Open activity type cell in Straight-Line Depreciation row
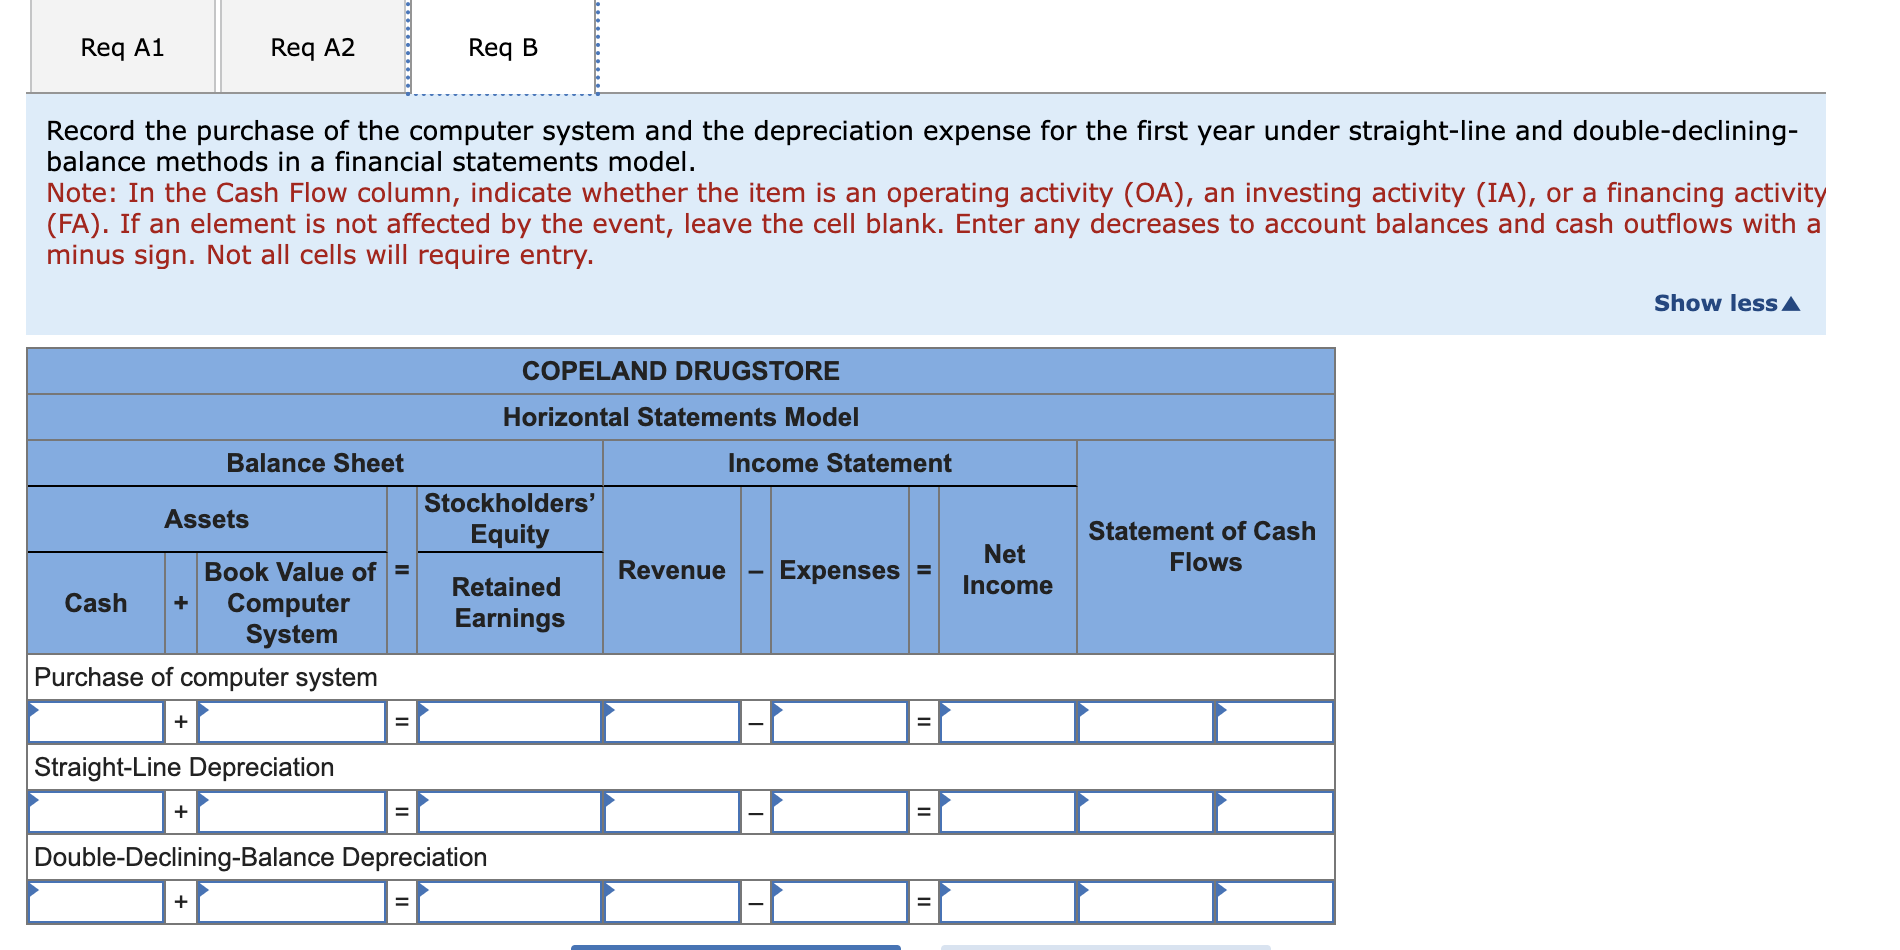Viewport: 1900px width, 950px height. pos(1275,812)
